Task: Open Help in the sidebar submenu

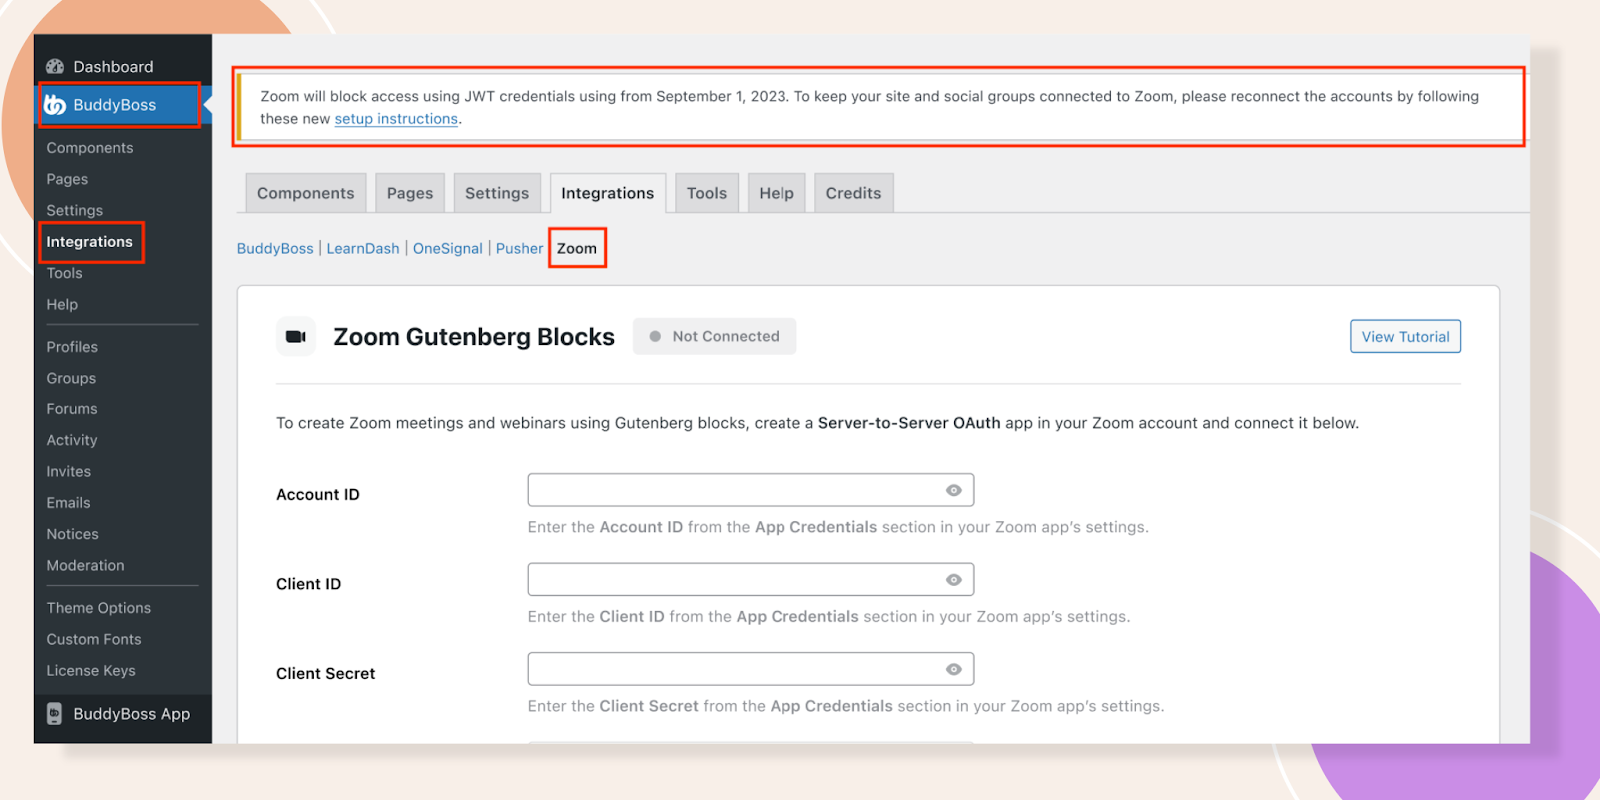Action: (x=62, y=304)
